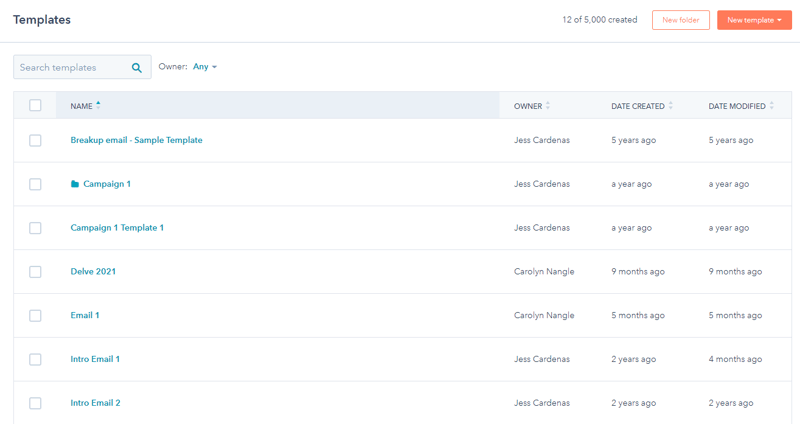
Task: Click the search magnifier icon
Action: 137,67
